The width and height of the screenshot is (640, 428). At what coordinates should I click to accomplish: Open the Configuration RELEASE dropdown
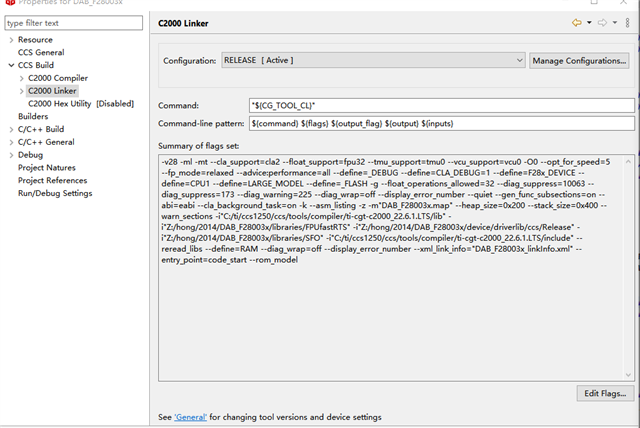click(373, 61)
